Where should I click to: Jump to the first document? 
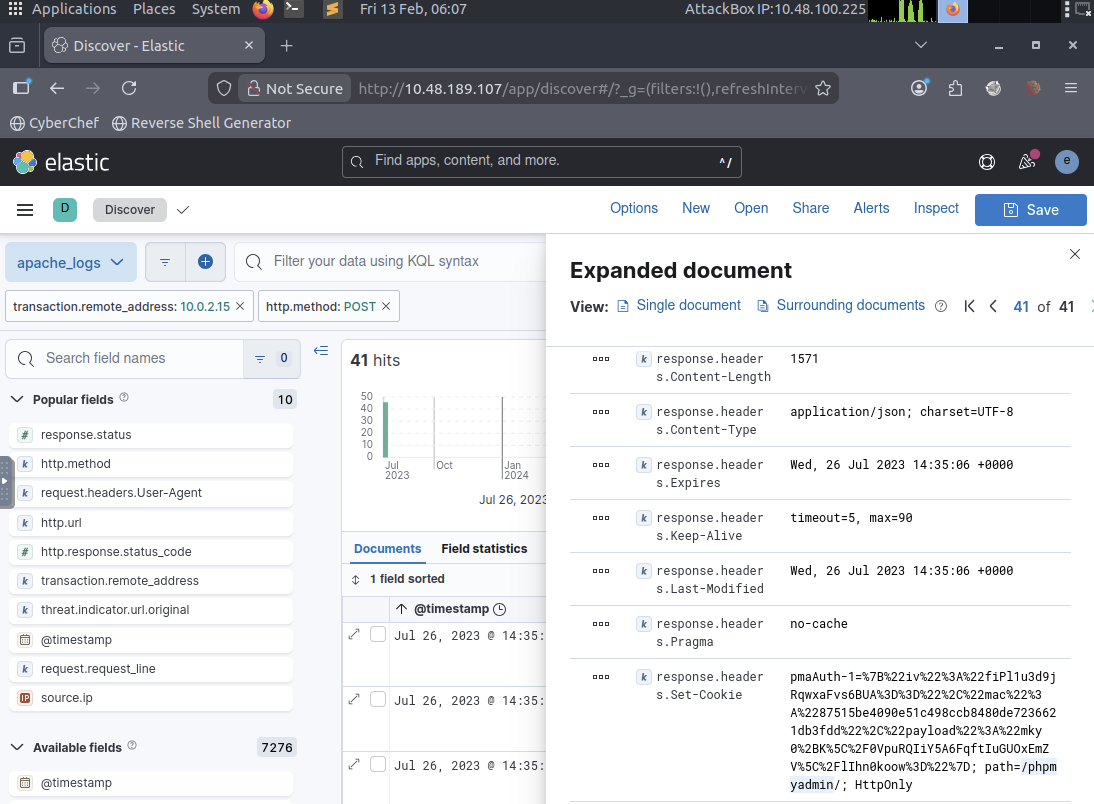(969, 306)
